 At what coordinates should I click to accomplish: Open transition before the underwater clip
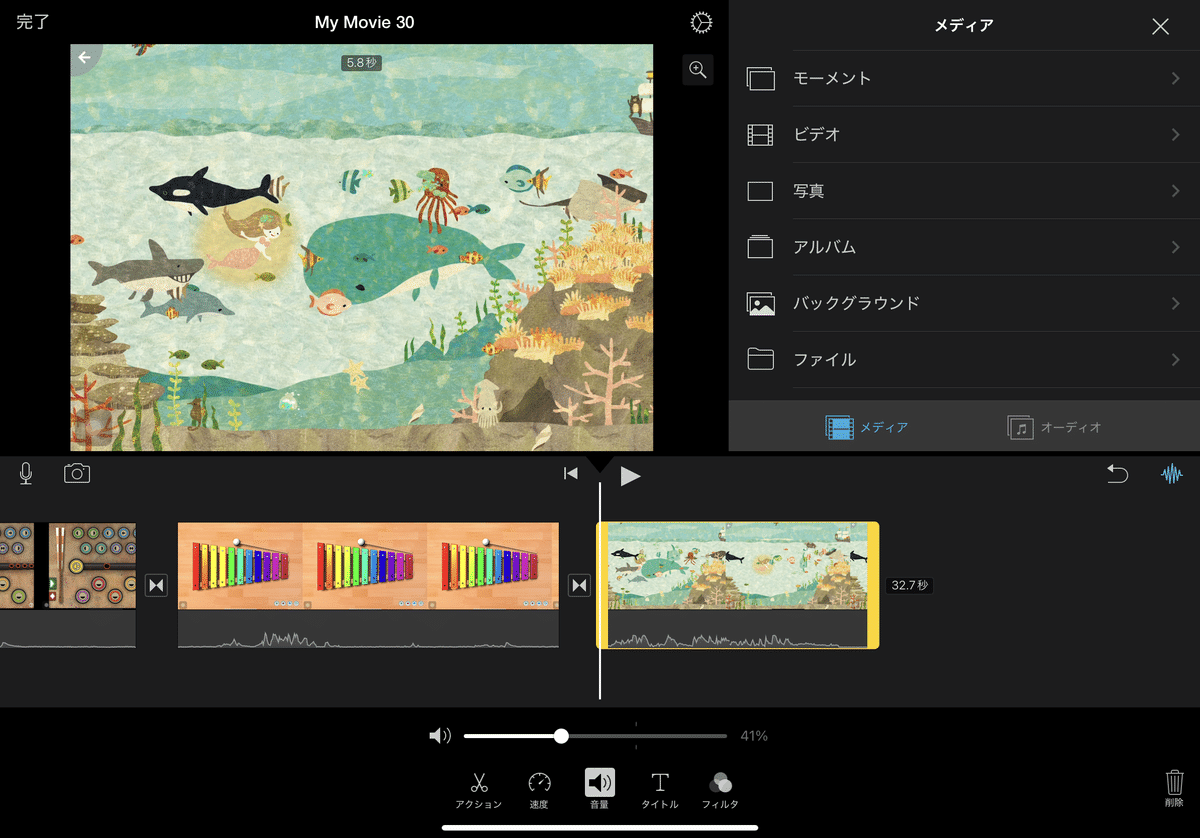pyautogui.click(x=580, y=585)
